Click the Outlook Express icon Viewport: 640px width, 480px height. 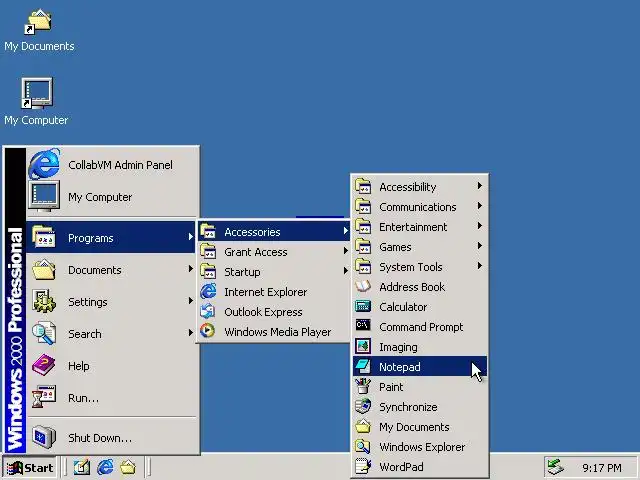click(x=208, y=311)
